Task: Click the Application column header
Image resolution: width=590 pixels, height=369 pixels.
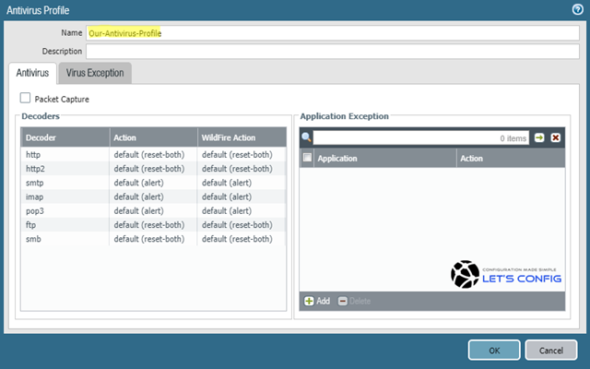Action: (385, 158)
